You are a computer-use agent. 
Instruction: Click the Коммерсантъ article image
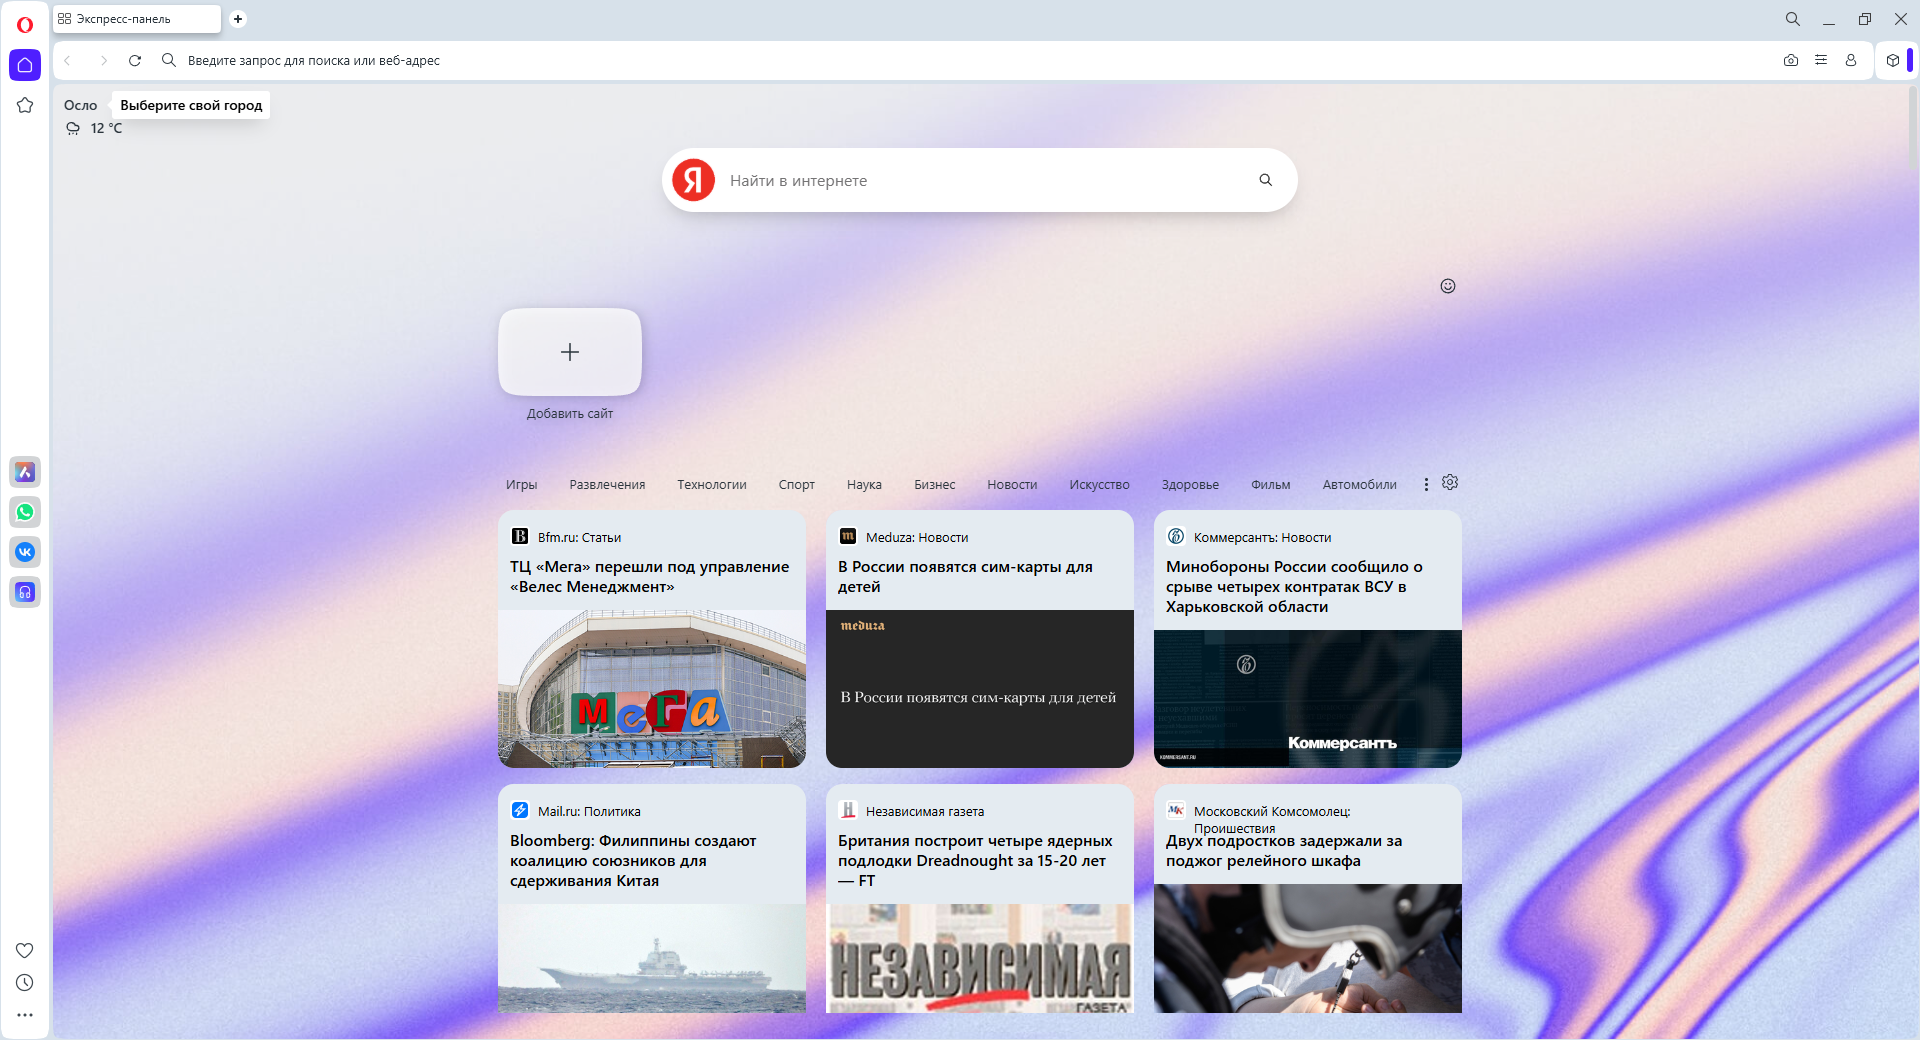tap(1308, 699)
